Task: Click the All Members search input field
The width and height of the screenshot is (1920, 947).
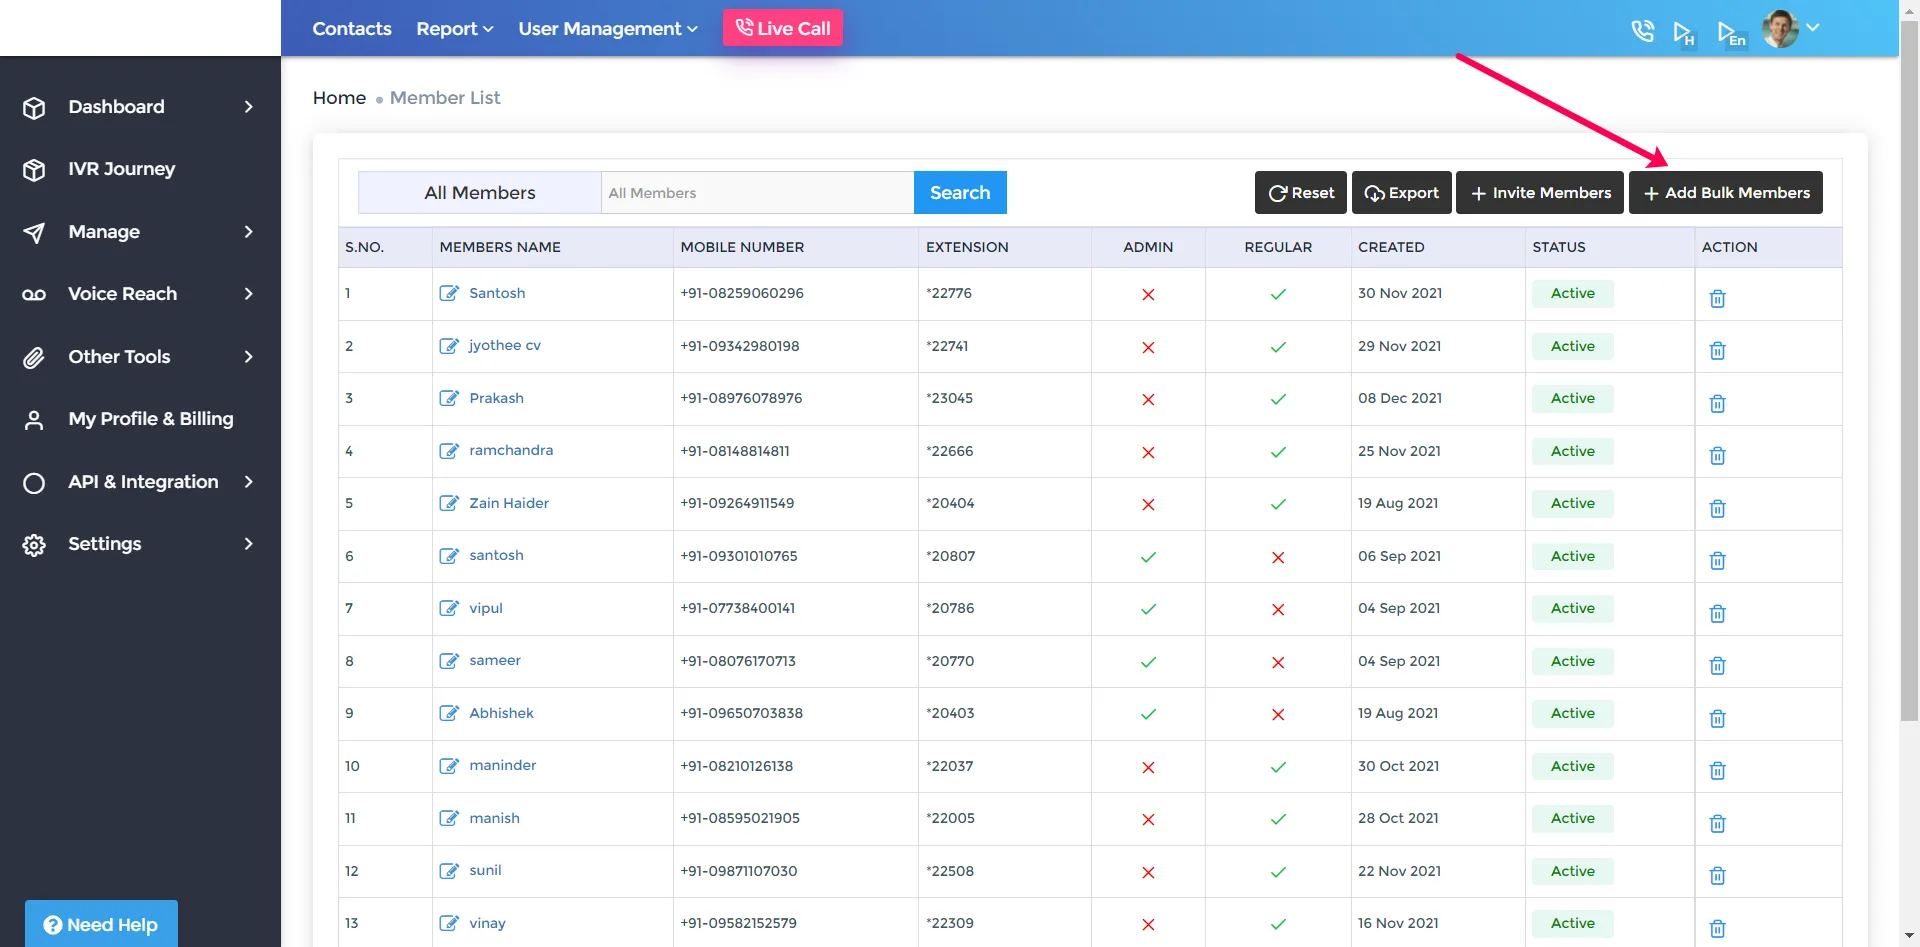Action: 757,192
